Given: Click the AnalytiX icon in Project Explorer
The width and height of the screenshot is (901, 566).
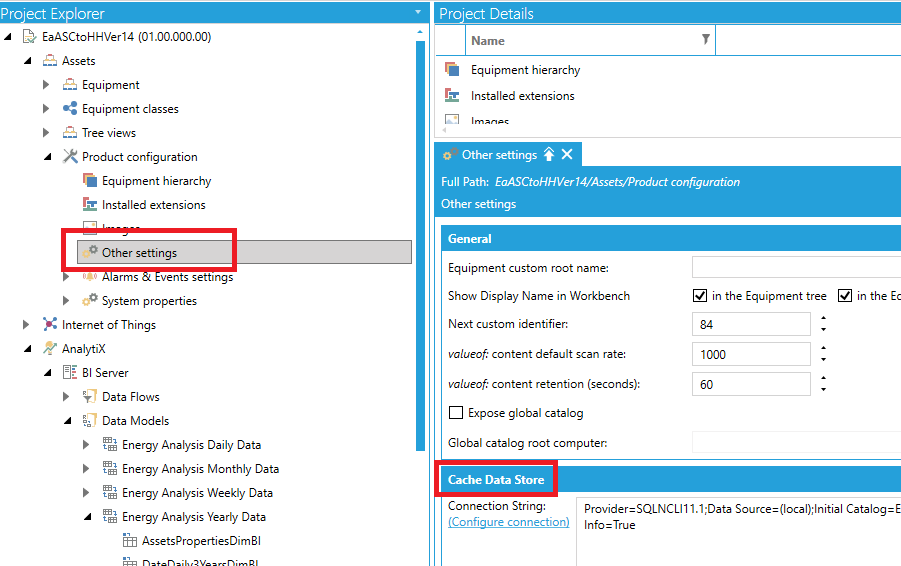Looking at the screenshot, I should tap(50, 349).
